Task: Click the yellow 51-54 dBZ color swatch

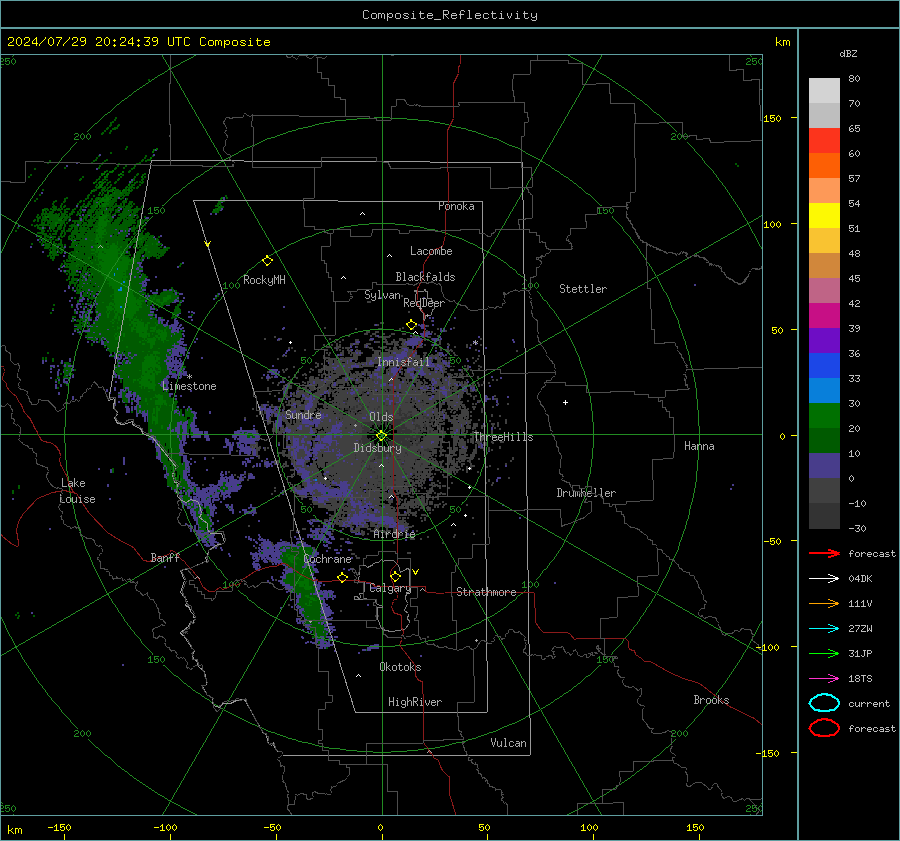Action: click(x=824, y=216)
